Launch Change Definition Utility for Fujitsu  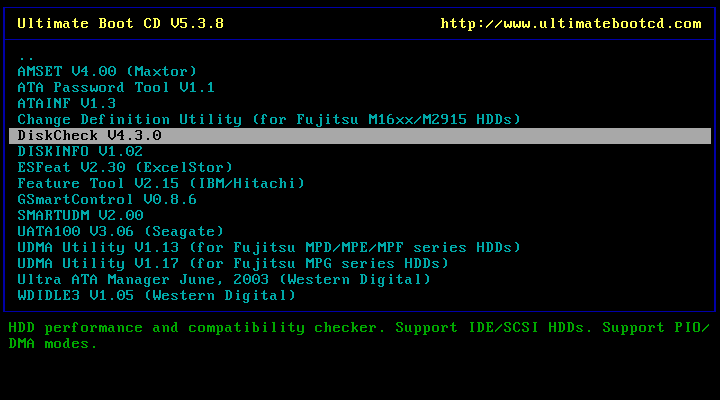click(x=269, y=120)
